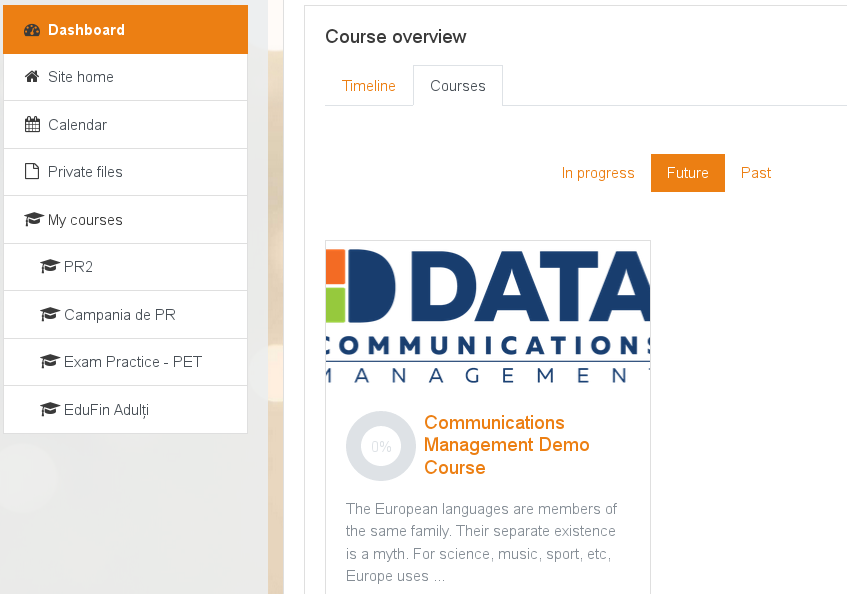This screenshot has width=847, height=594.
Task: Open the Calendar icon in sidebar
Action: tap(33, 124)
